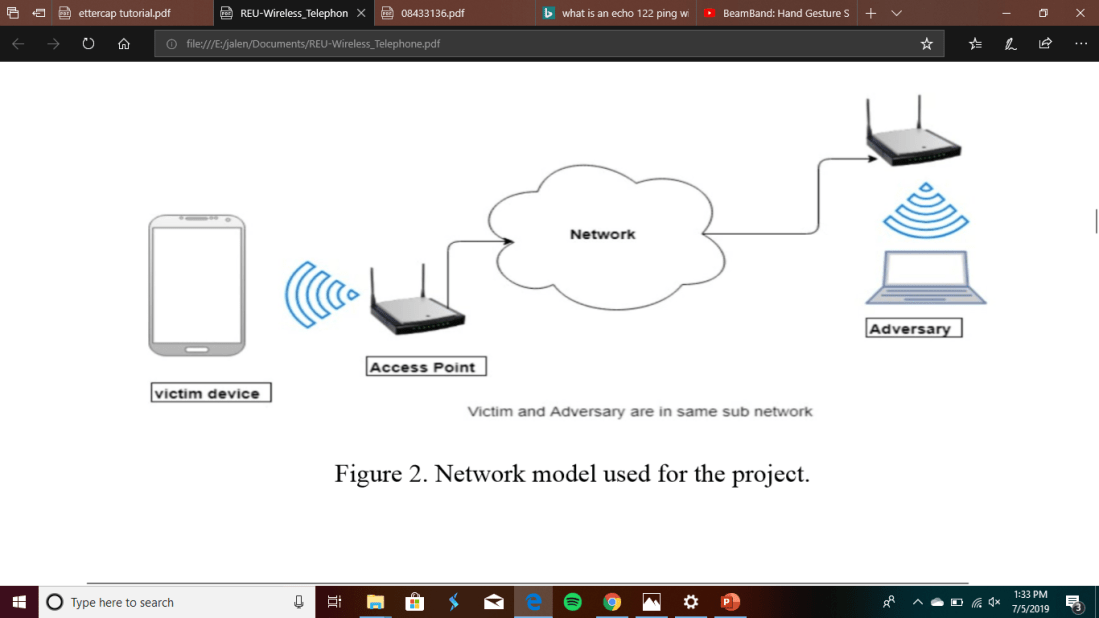Show tab previews chevron
This screenshot has width=1099, height=618.
pyautogui.click(x=896, y=13)
